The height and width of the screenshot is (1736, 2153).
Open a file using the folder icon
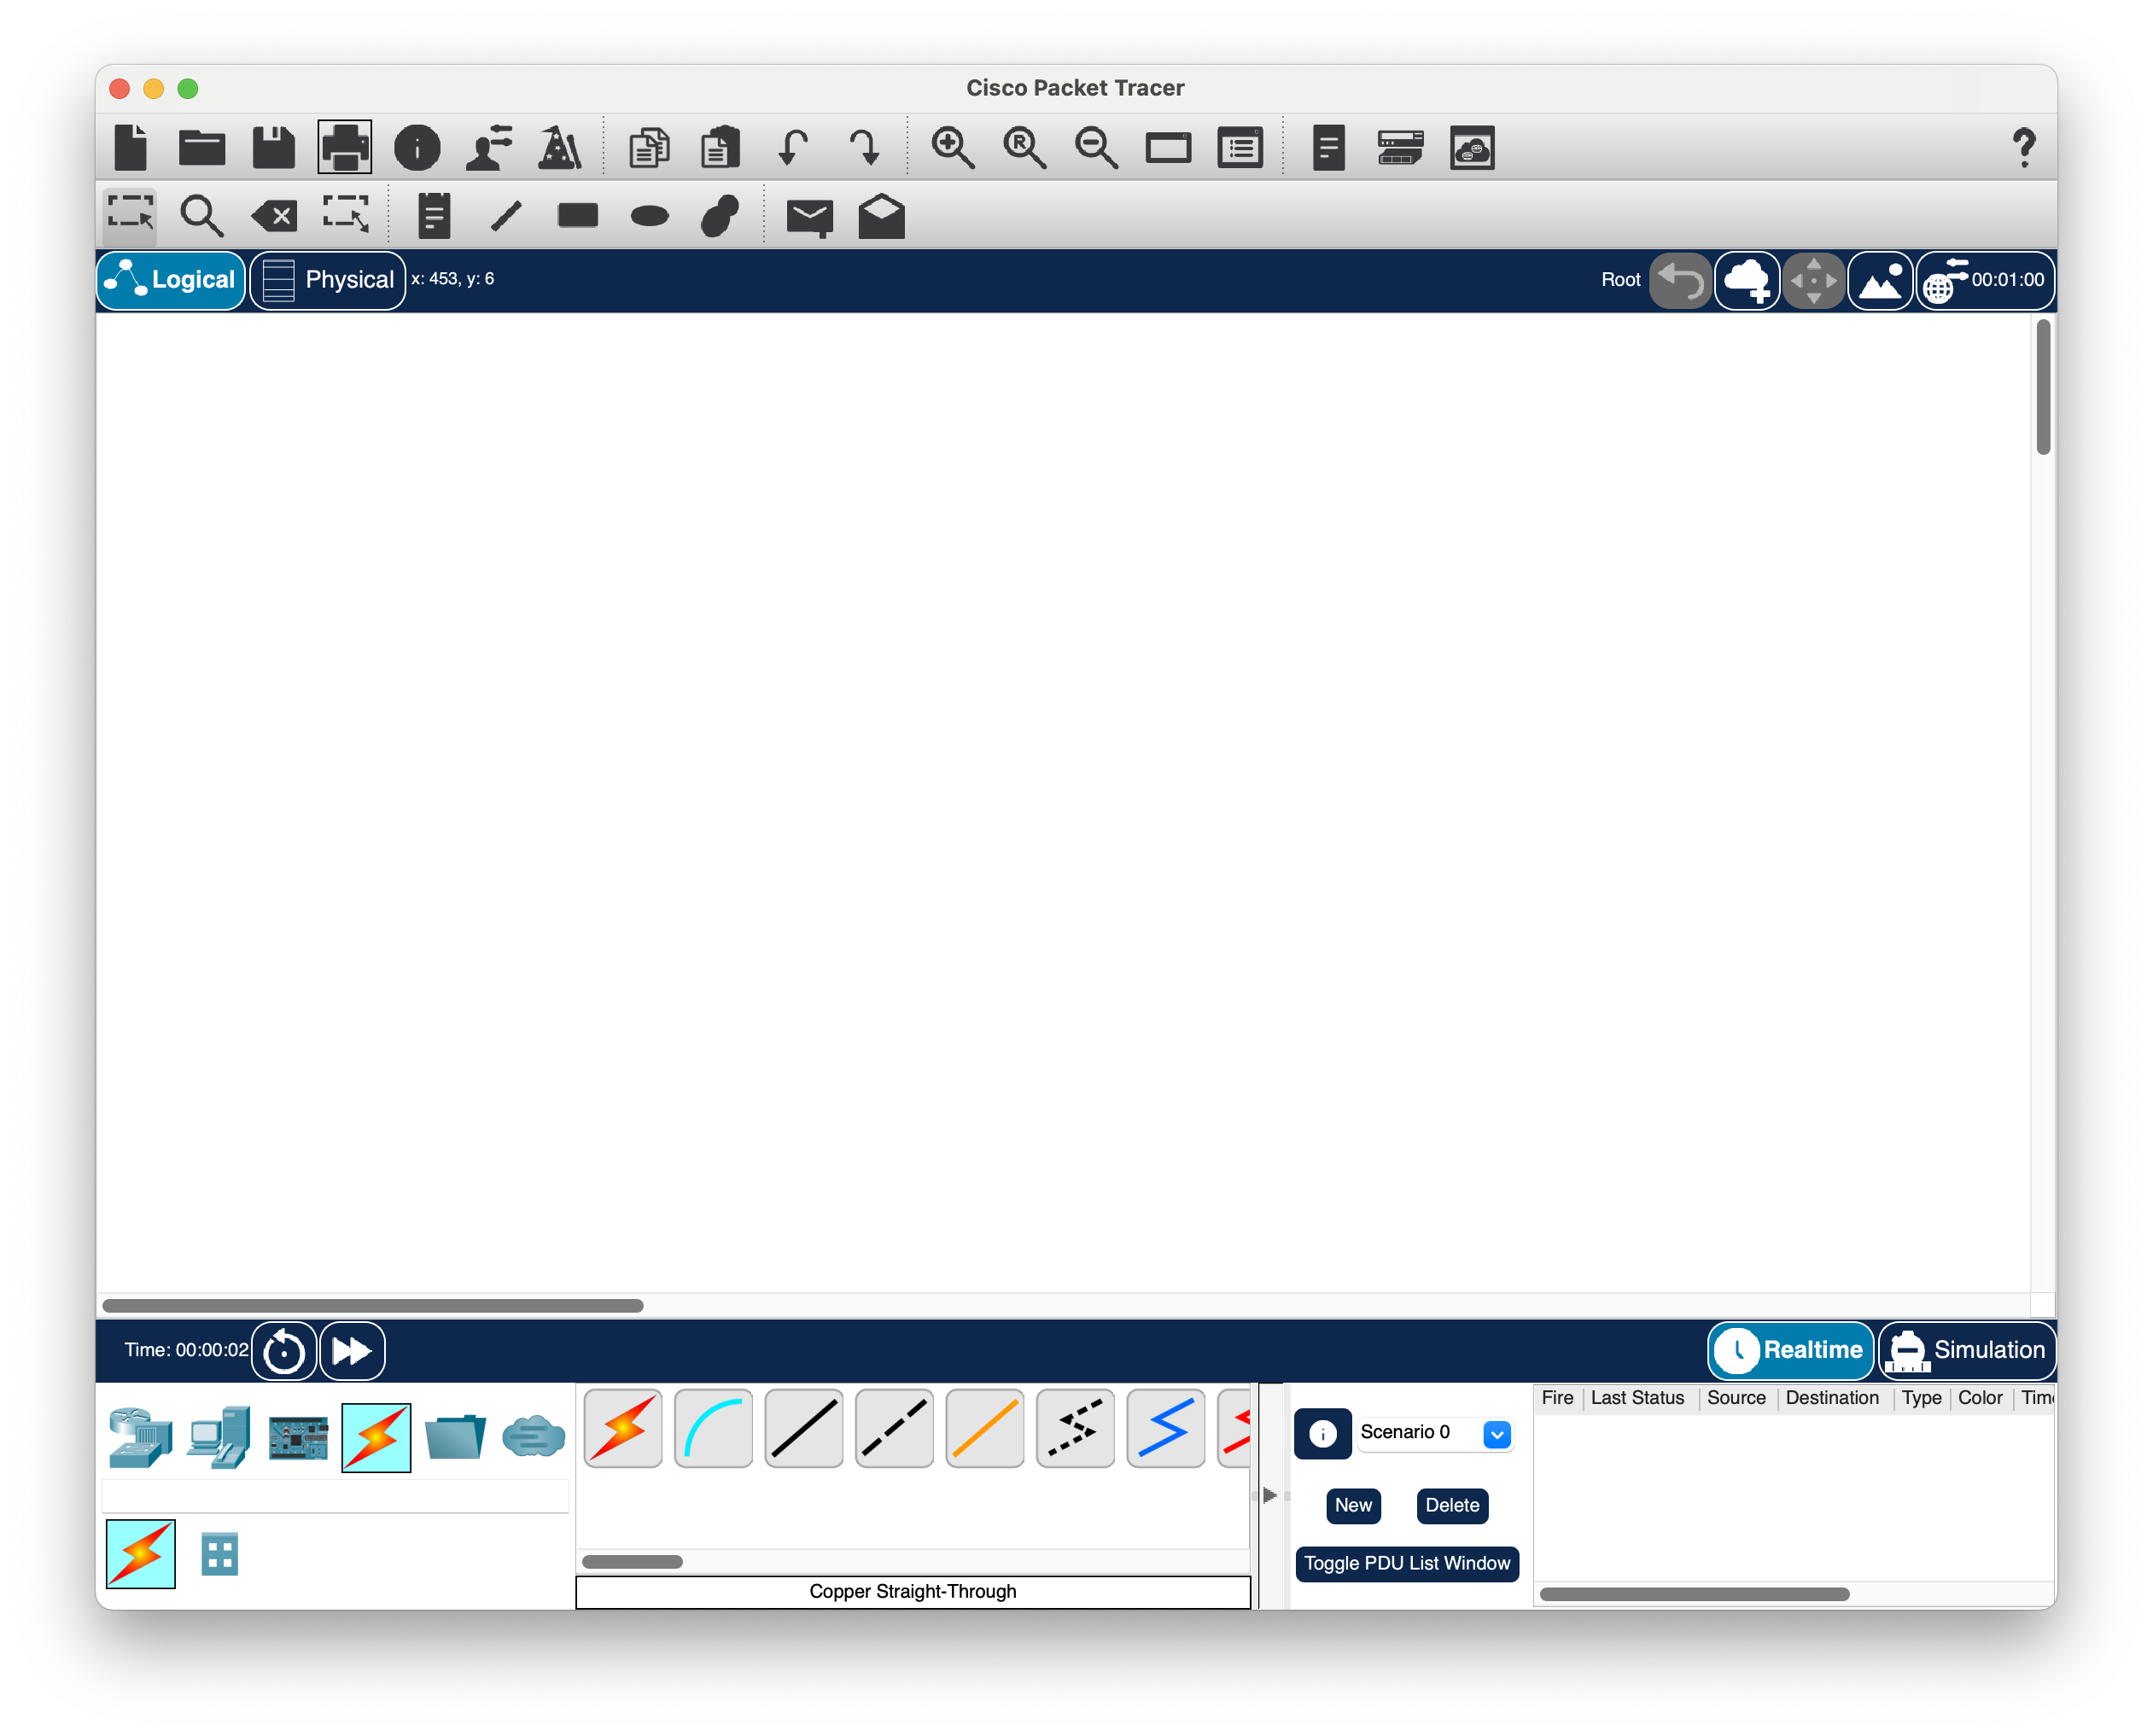[202, 148]
